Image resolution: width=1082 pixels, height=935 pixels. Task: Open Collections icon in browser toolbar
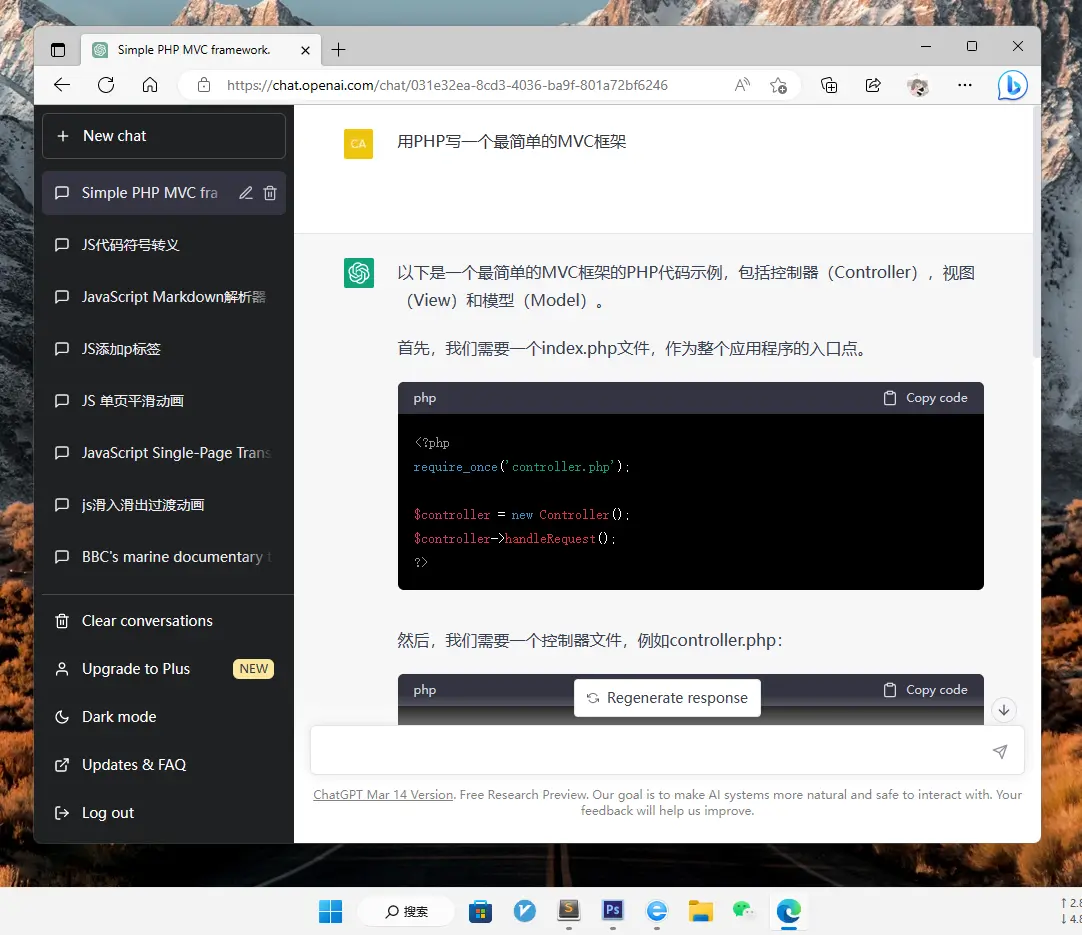pos(829,86)
